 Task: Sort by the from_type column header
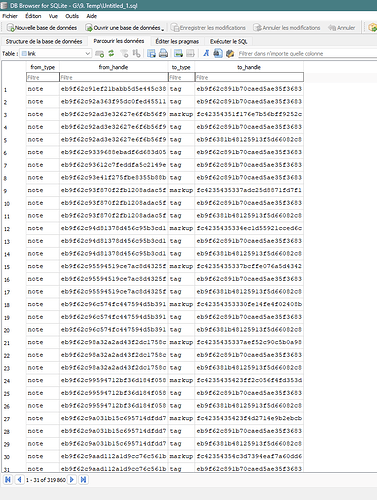tap(43, 67)
